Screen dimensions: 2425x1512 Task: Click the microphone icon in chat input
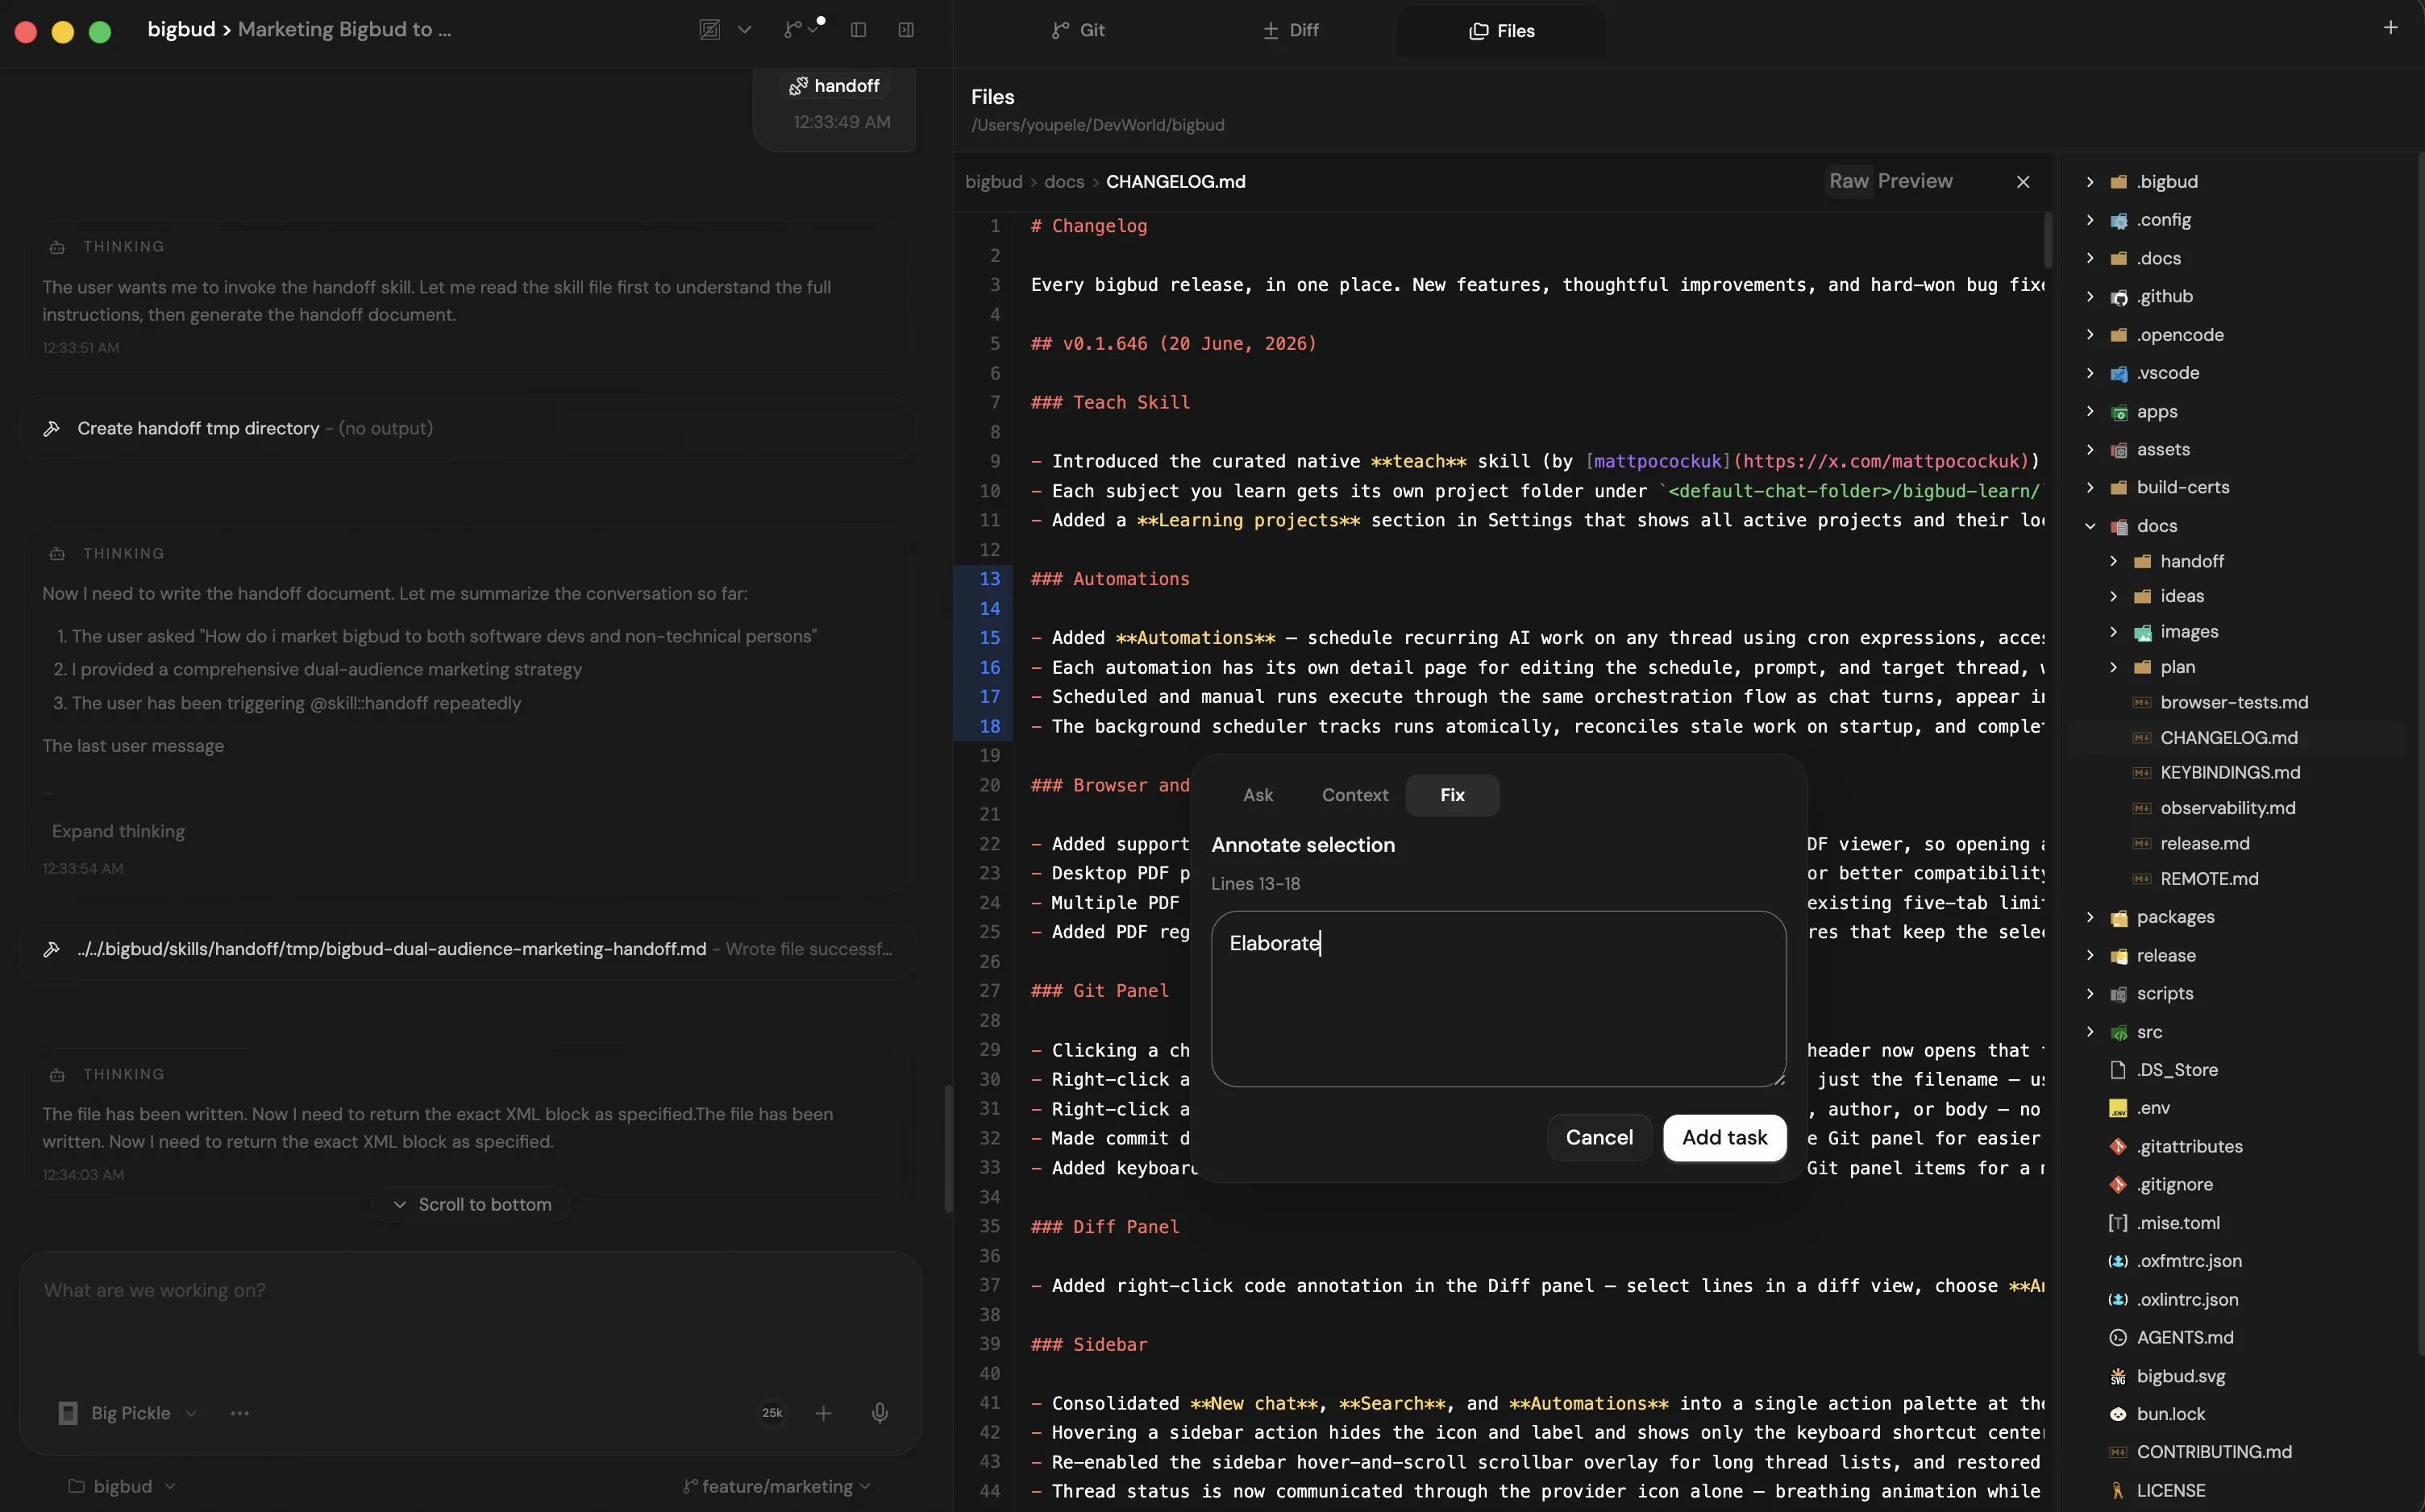click(879, 1413)
